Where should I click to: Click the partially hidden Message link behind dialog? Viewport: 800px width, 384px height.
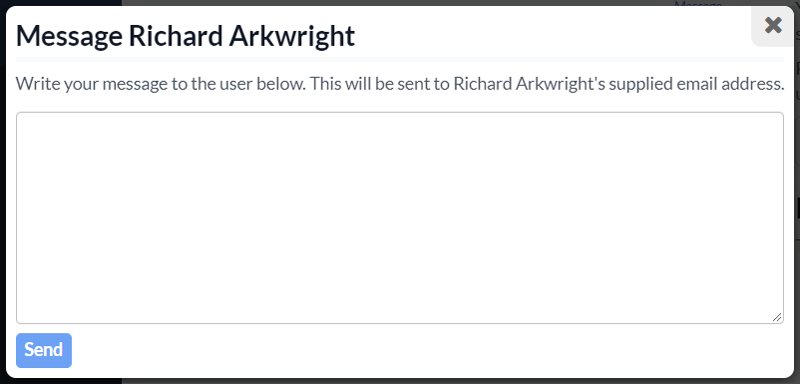tap(698, 4)
